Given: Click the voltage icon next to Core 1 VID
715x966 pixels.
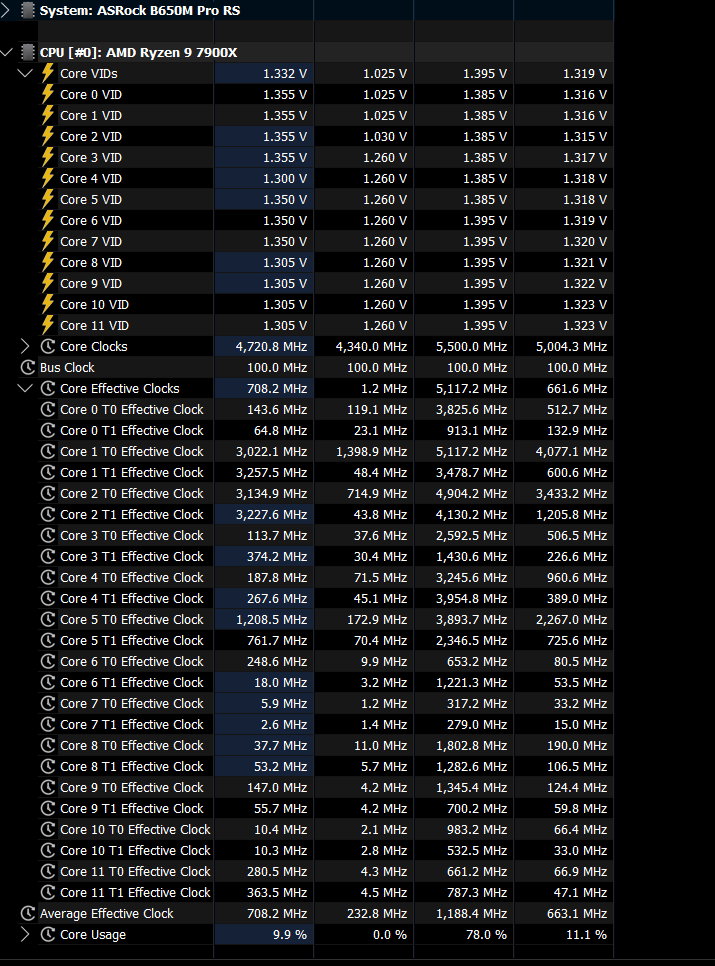Looking at the screenshot, I should point(47,115).
